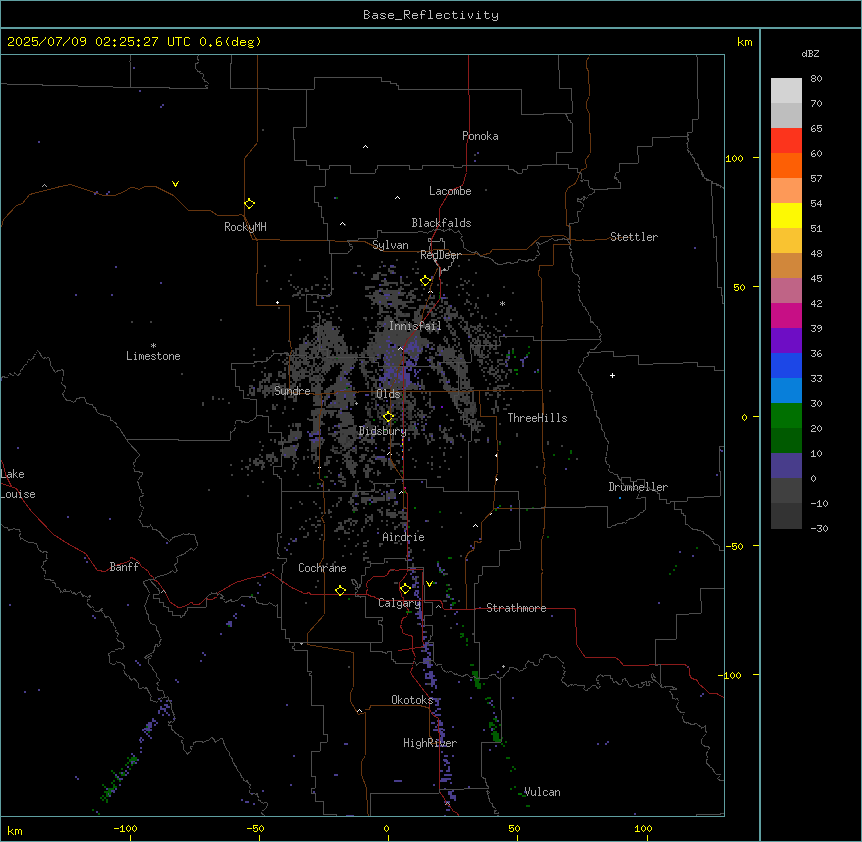Select the Blackfalds city label
This screenshot has height=842, width=862.
click(441, 223)
